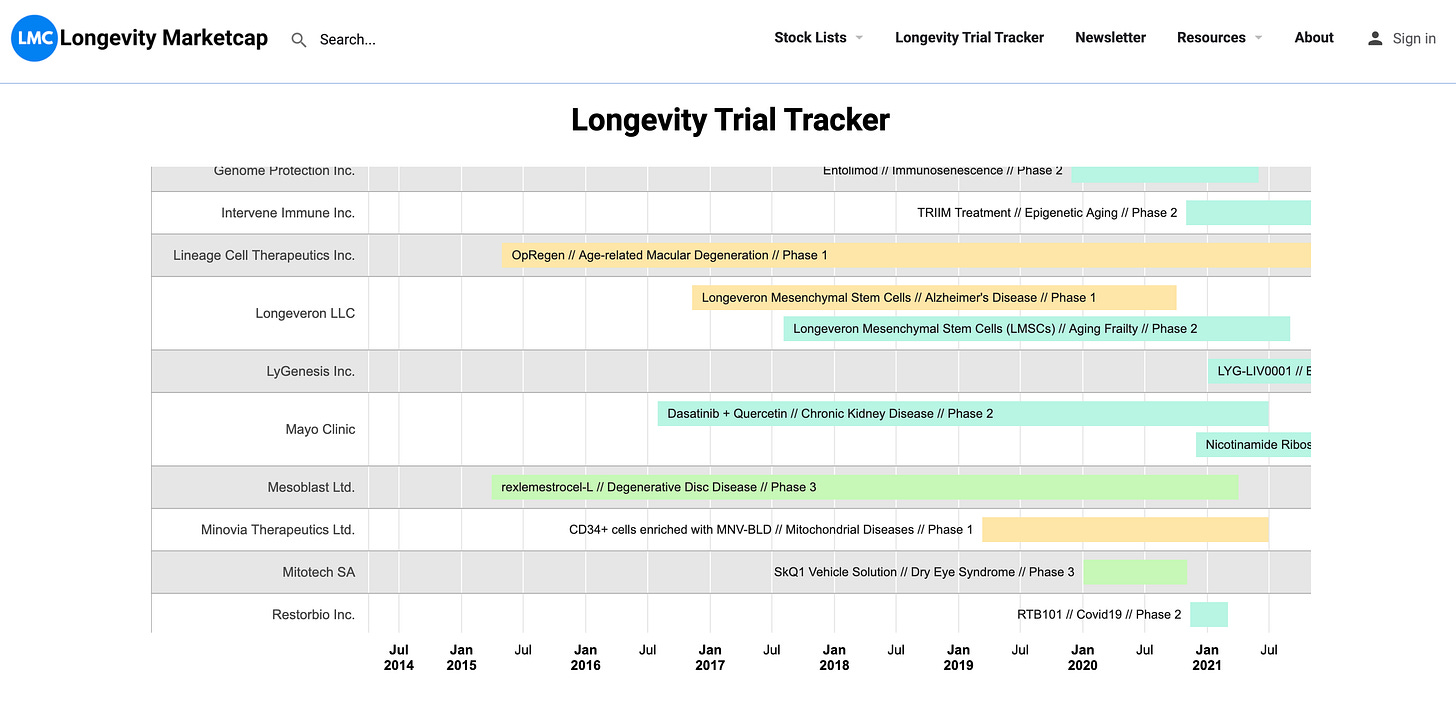1456x702 pixels.
Task: Click the blue LMC logo icon
Action: (35, 38)
